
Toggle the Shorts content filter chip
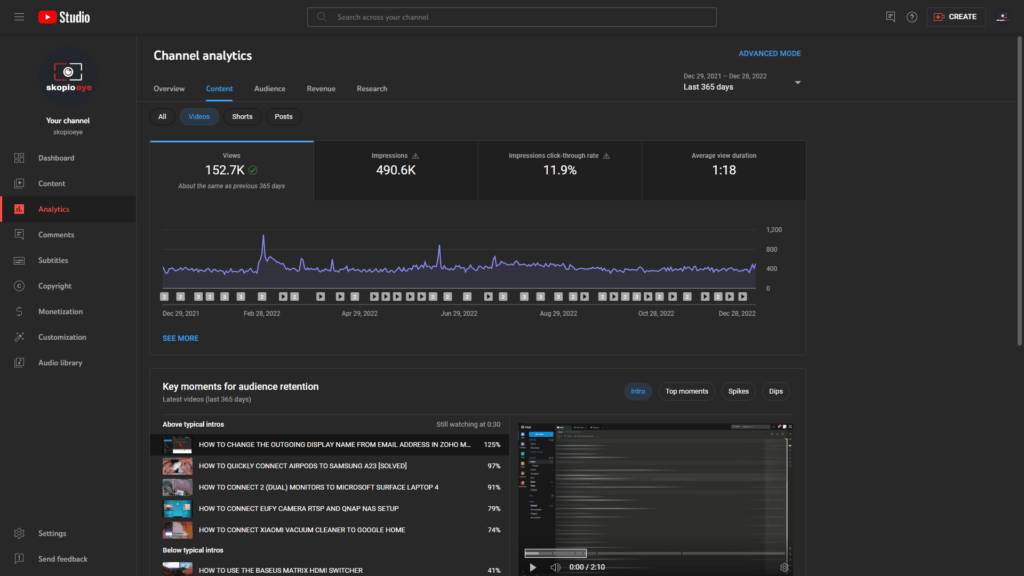(242, 116)
